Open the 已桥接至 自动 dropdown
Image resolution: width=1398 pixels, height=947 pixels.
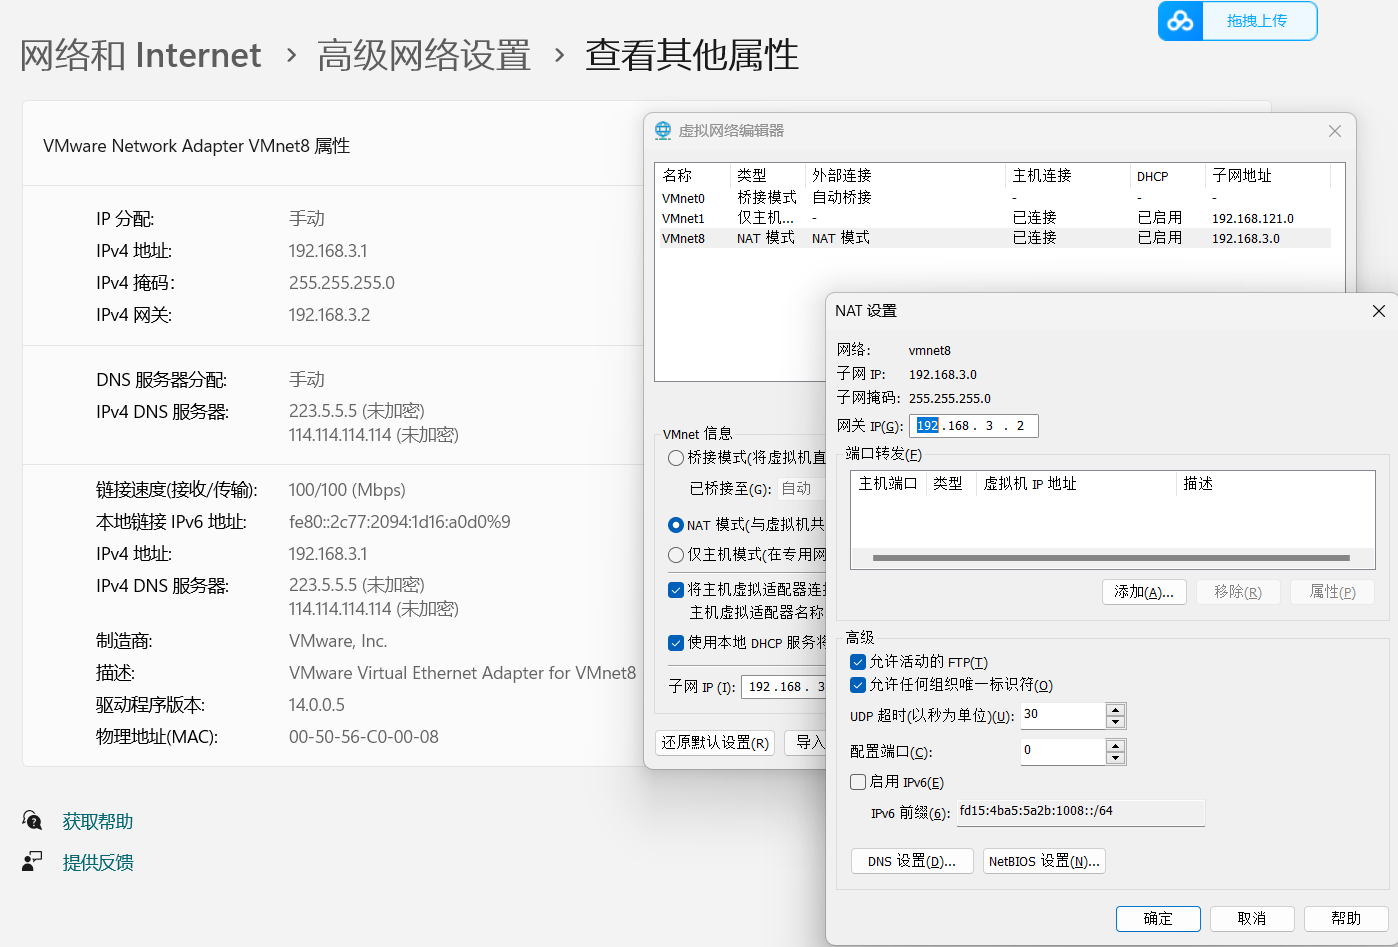point(801,488)
